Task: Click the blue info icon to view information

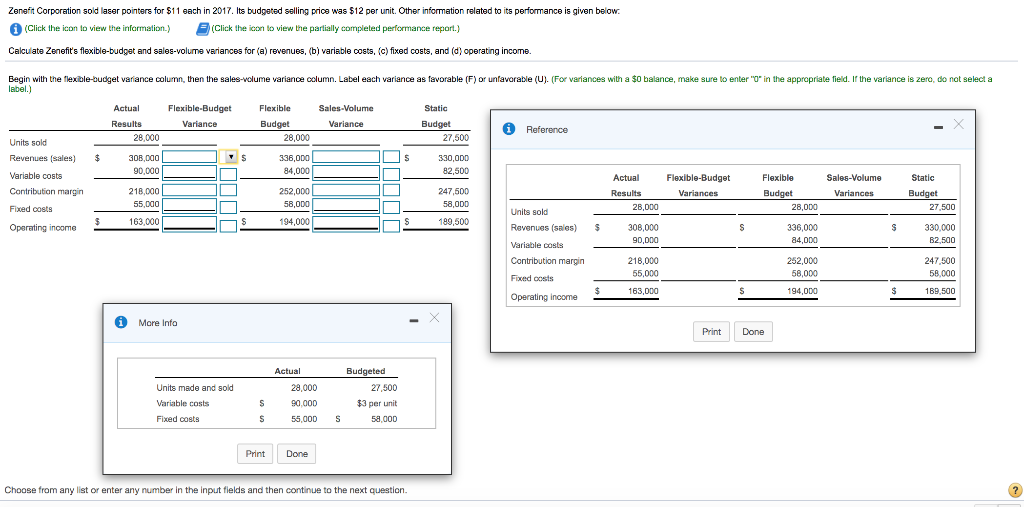Action: 15,29
